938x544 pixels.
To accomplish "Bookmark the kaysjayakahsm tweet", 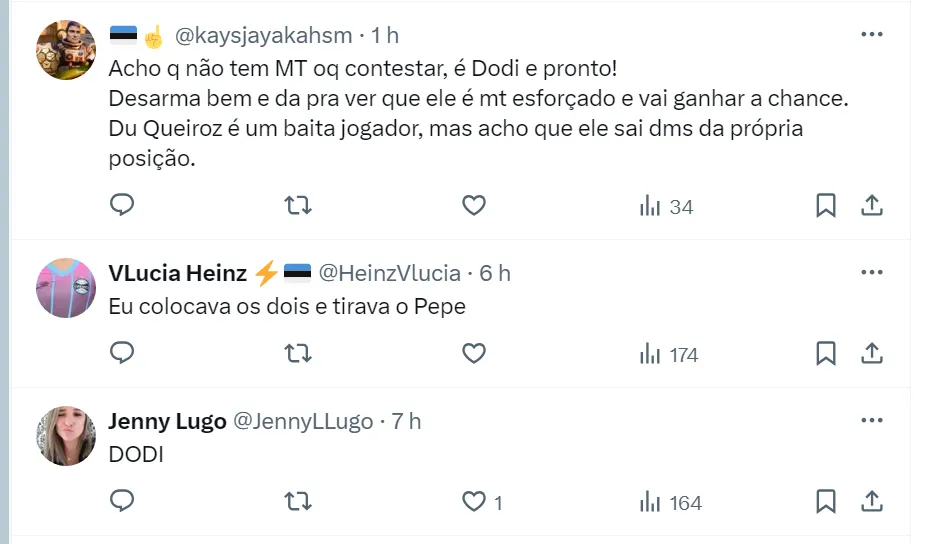I will 826,206.
